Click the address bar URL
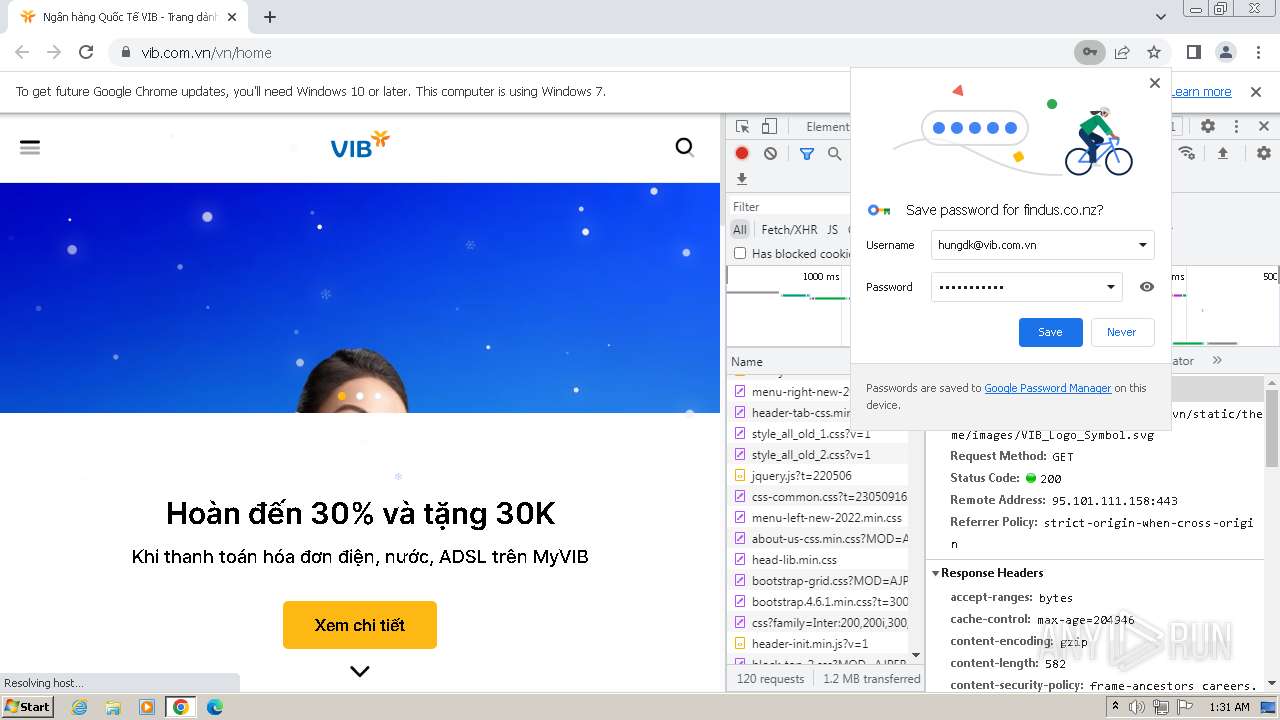The image size is (1280, 720). 206,52
